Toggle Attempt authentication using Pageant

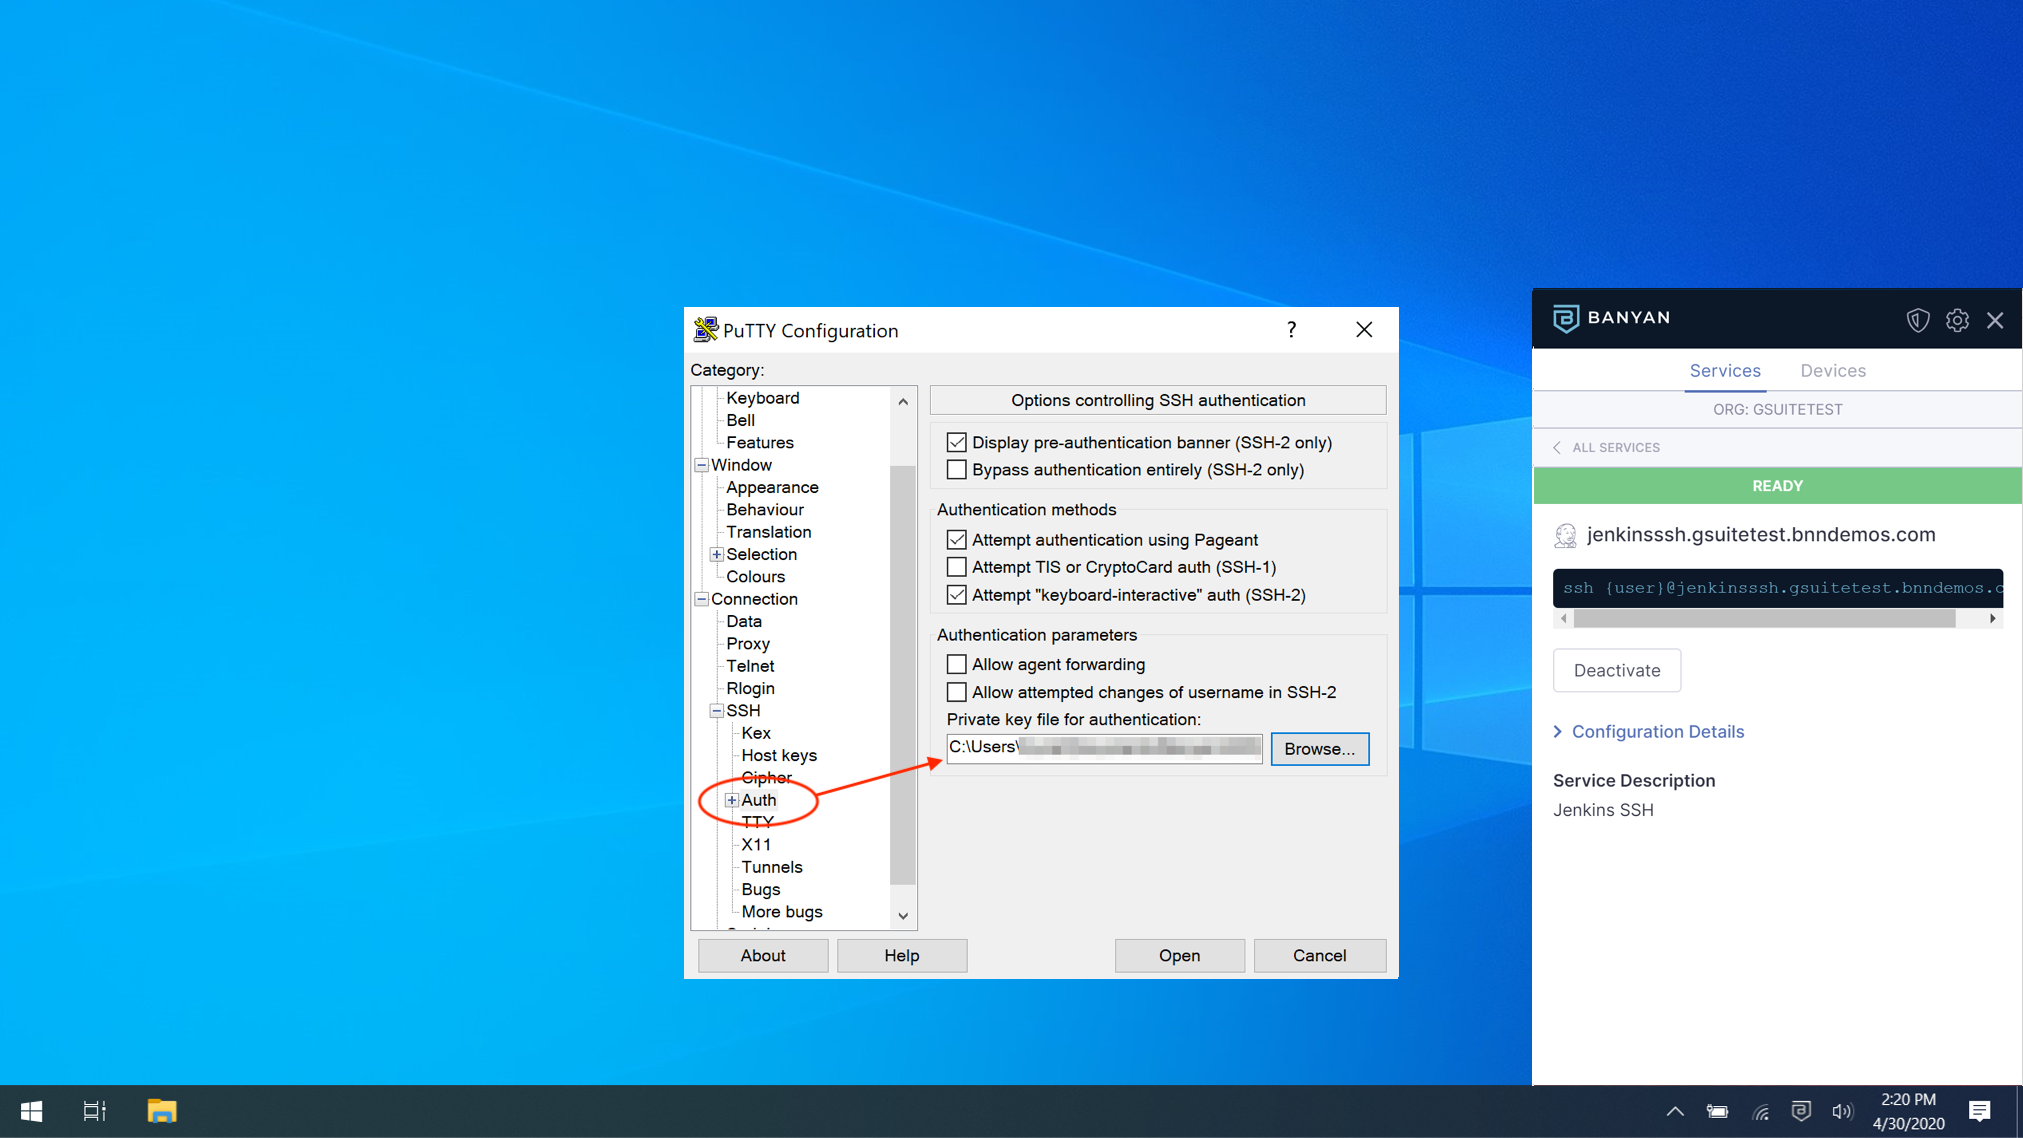[x=956, y=540]
